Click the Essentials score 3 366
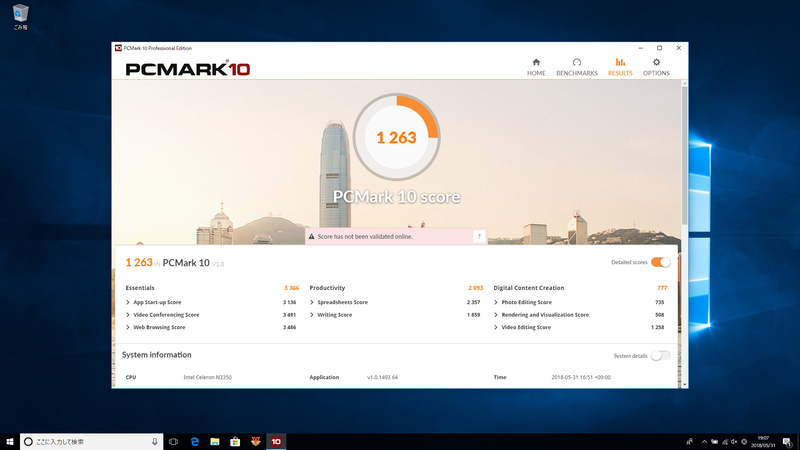Image resolution: width=800 pixels, height=450 pixels. coord(291,288)
